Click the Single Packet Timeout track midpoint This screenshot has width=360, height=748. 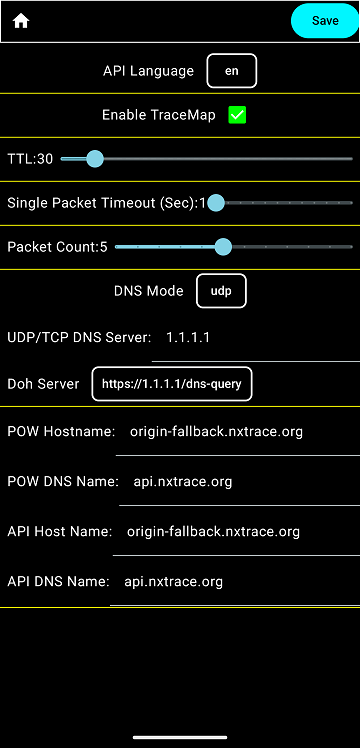(284, 203)
